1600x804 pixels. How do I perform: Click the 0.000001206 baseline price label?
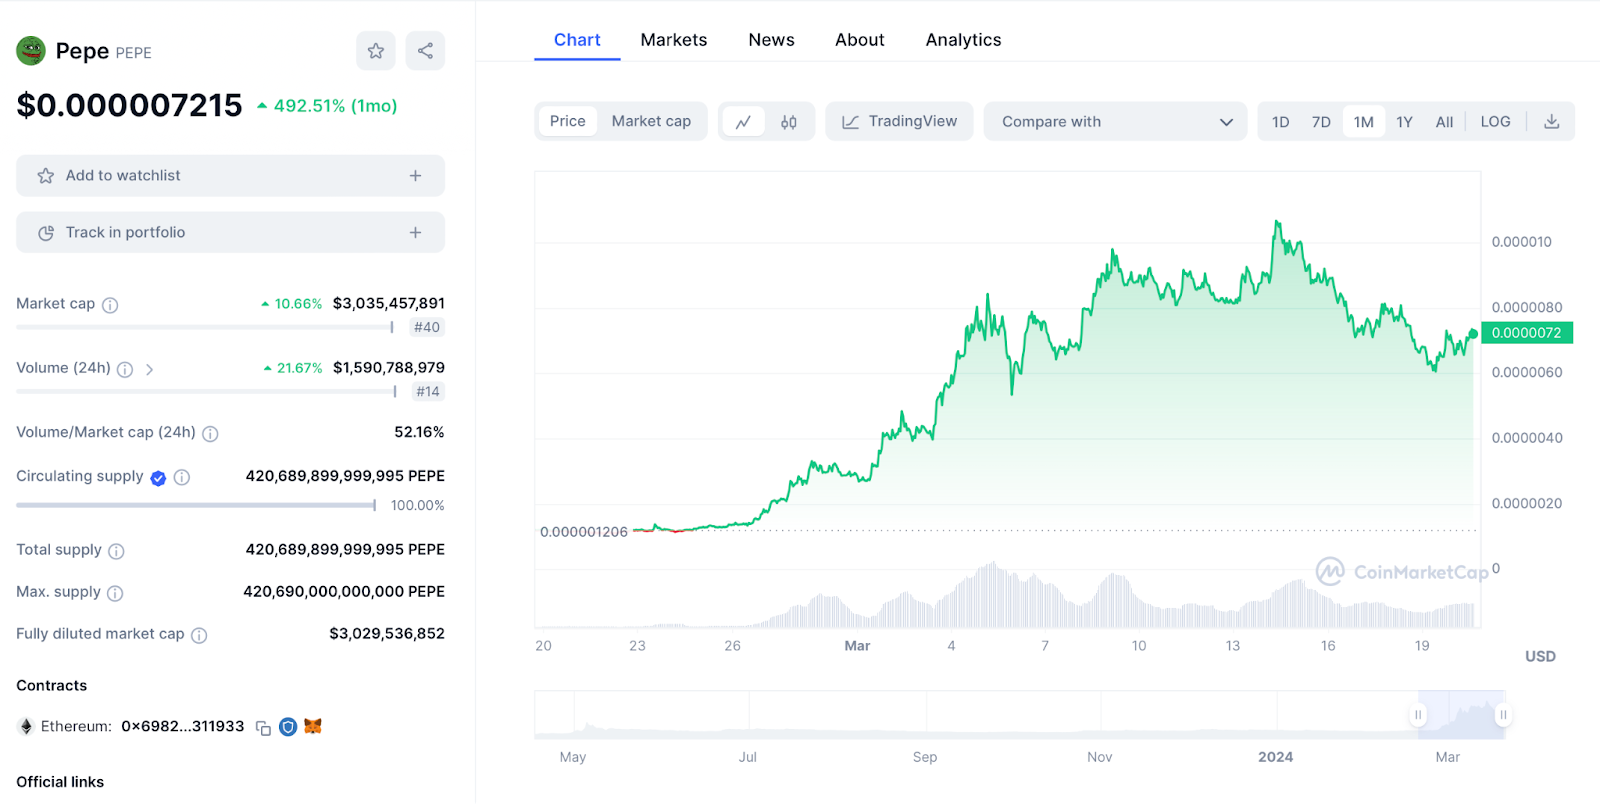tap(584, 532)
